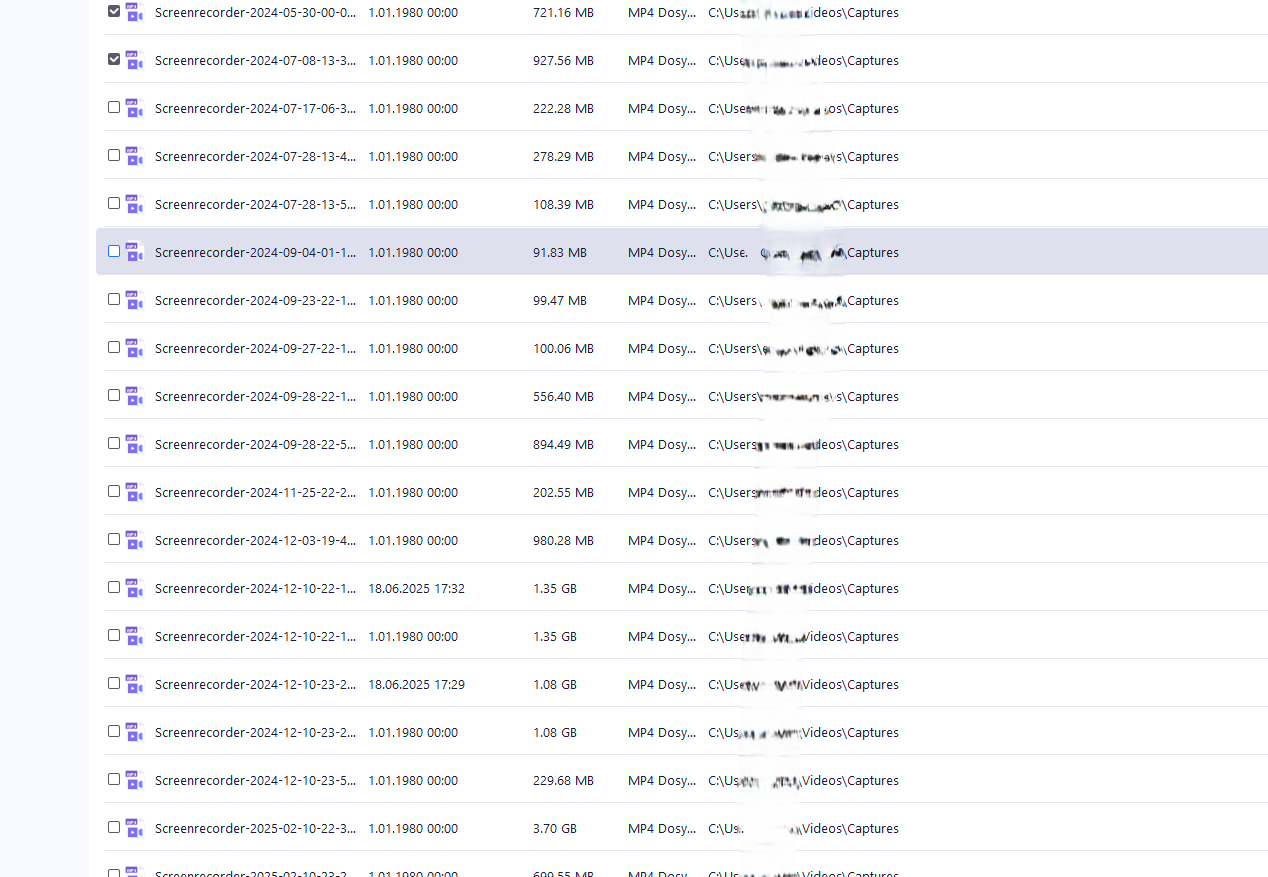Click MP4 icon of file dated 18.06.2025 17:29
The height and width of the screenshot is (877, 1268).
(x=134, y=684)
